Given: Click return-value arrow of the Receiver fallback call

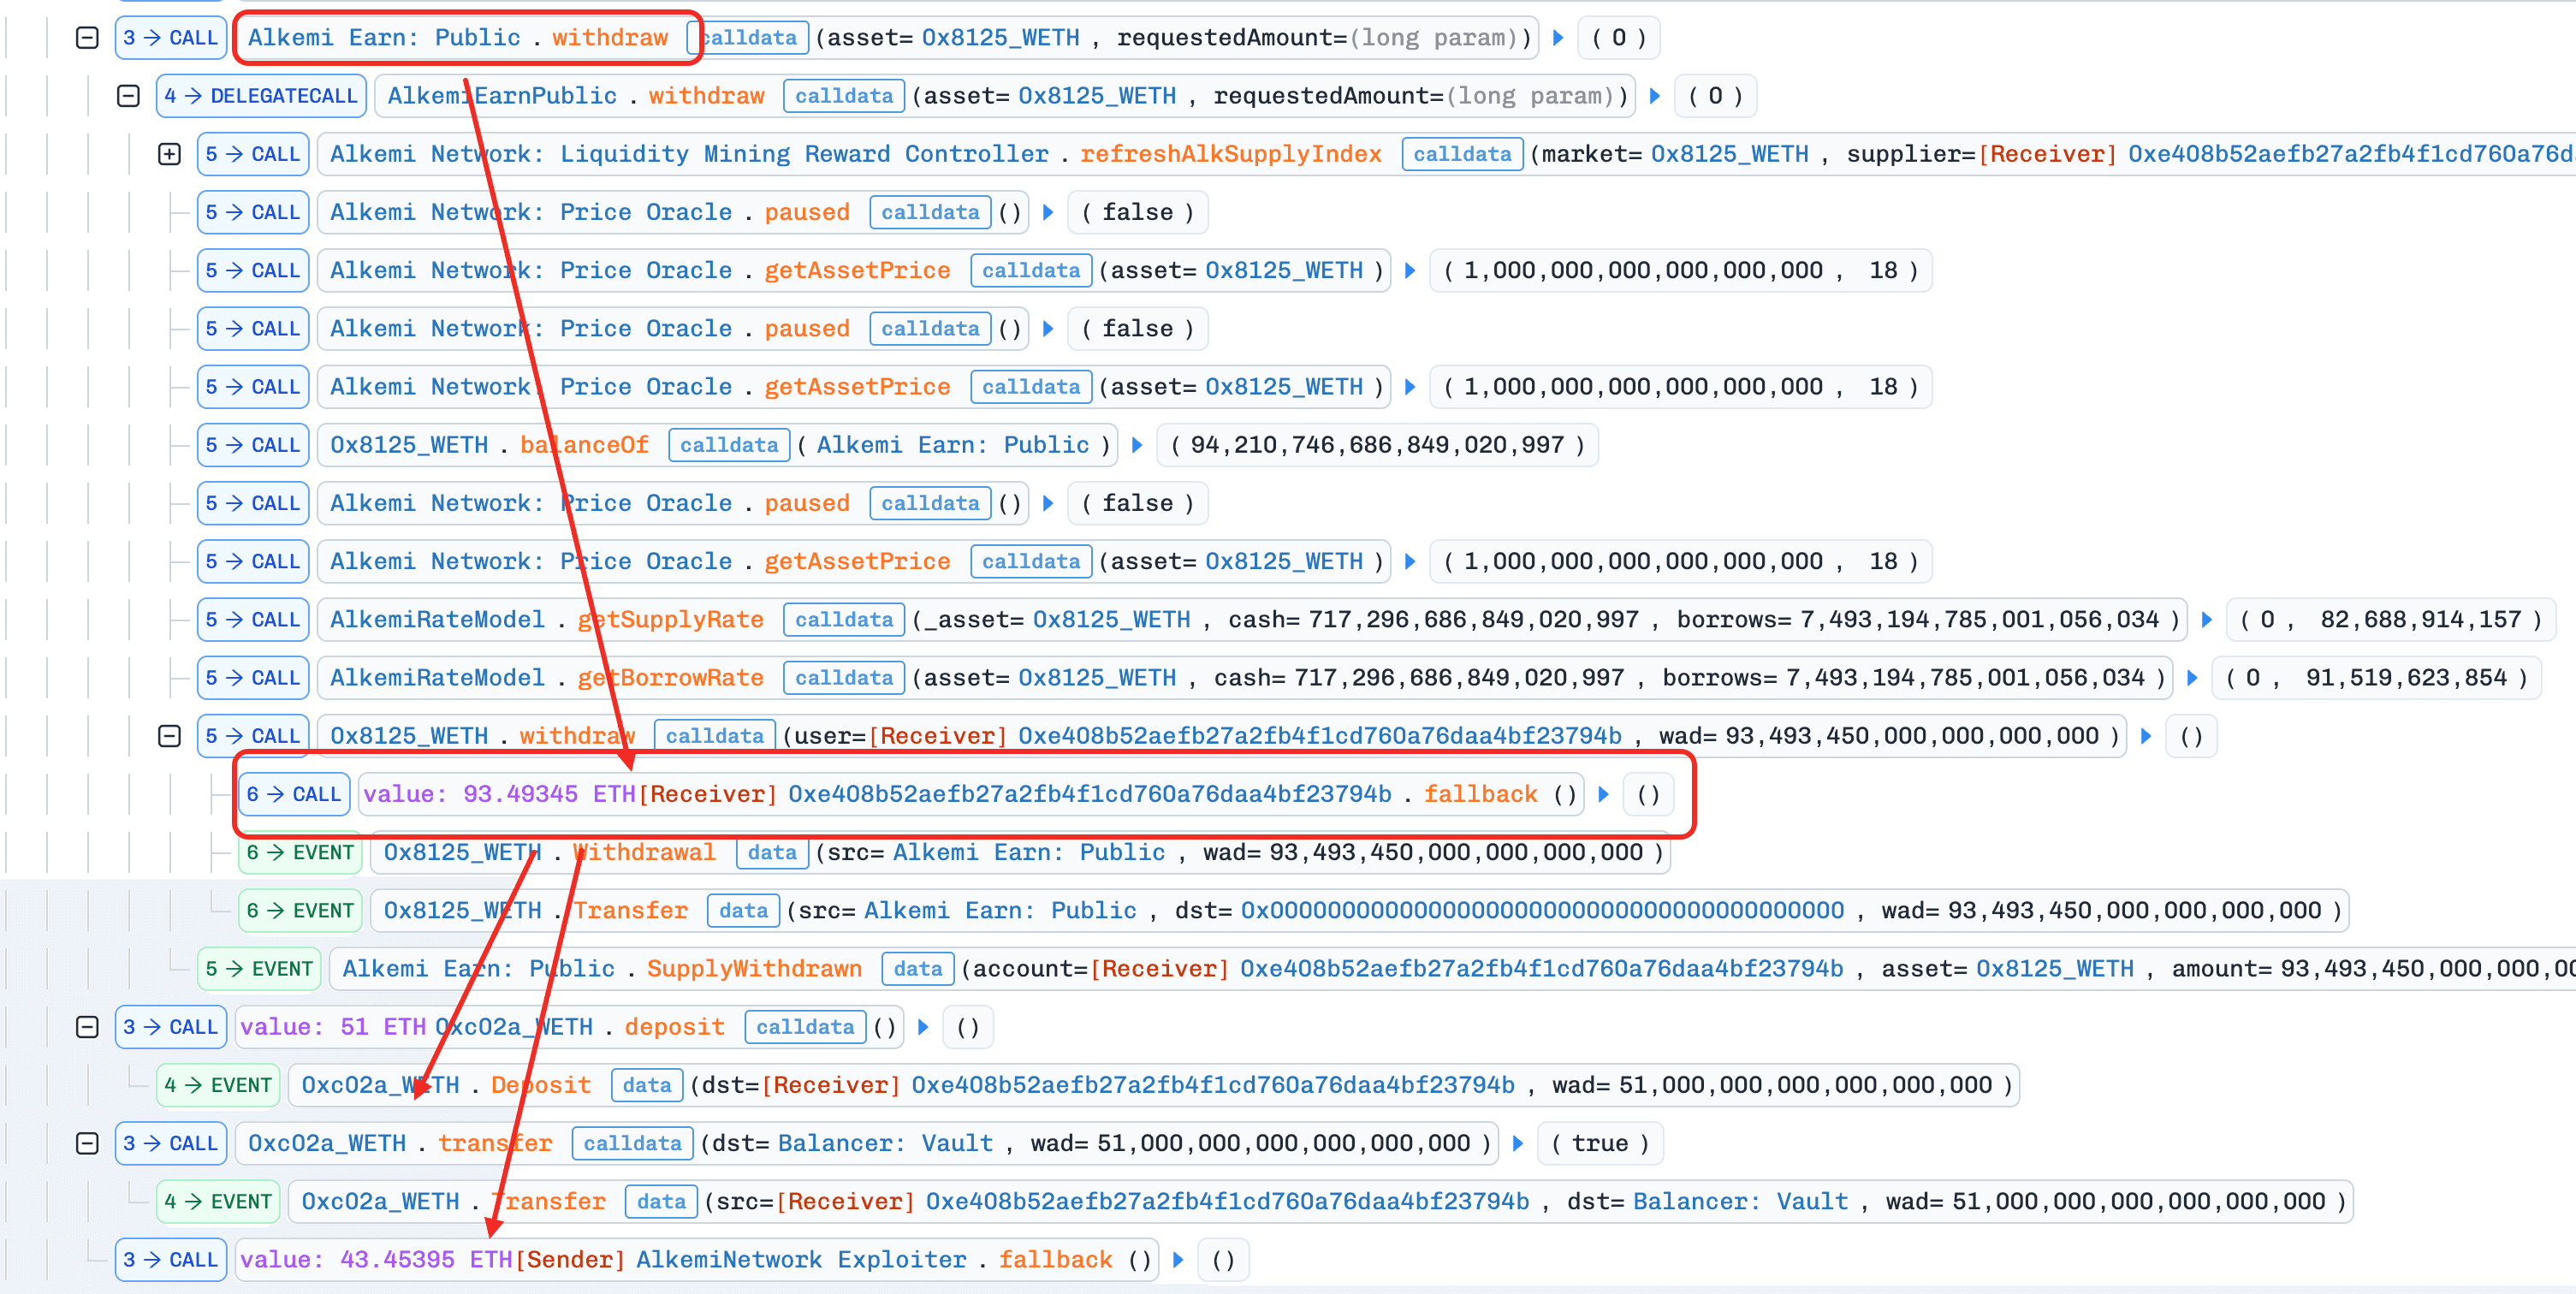Looking at the screenshot, I should [x=1603, y=794].
